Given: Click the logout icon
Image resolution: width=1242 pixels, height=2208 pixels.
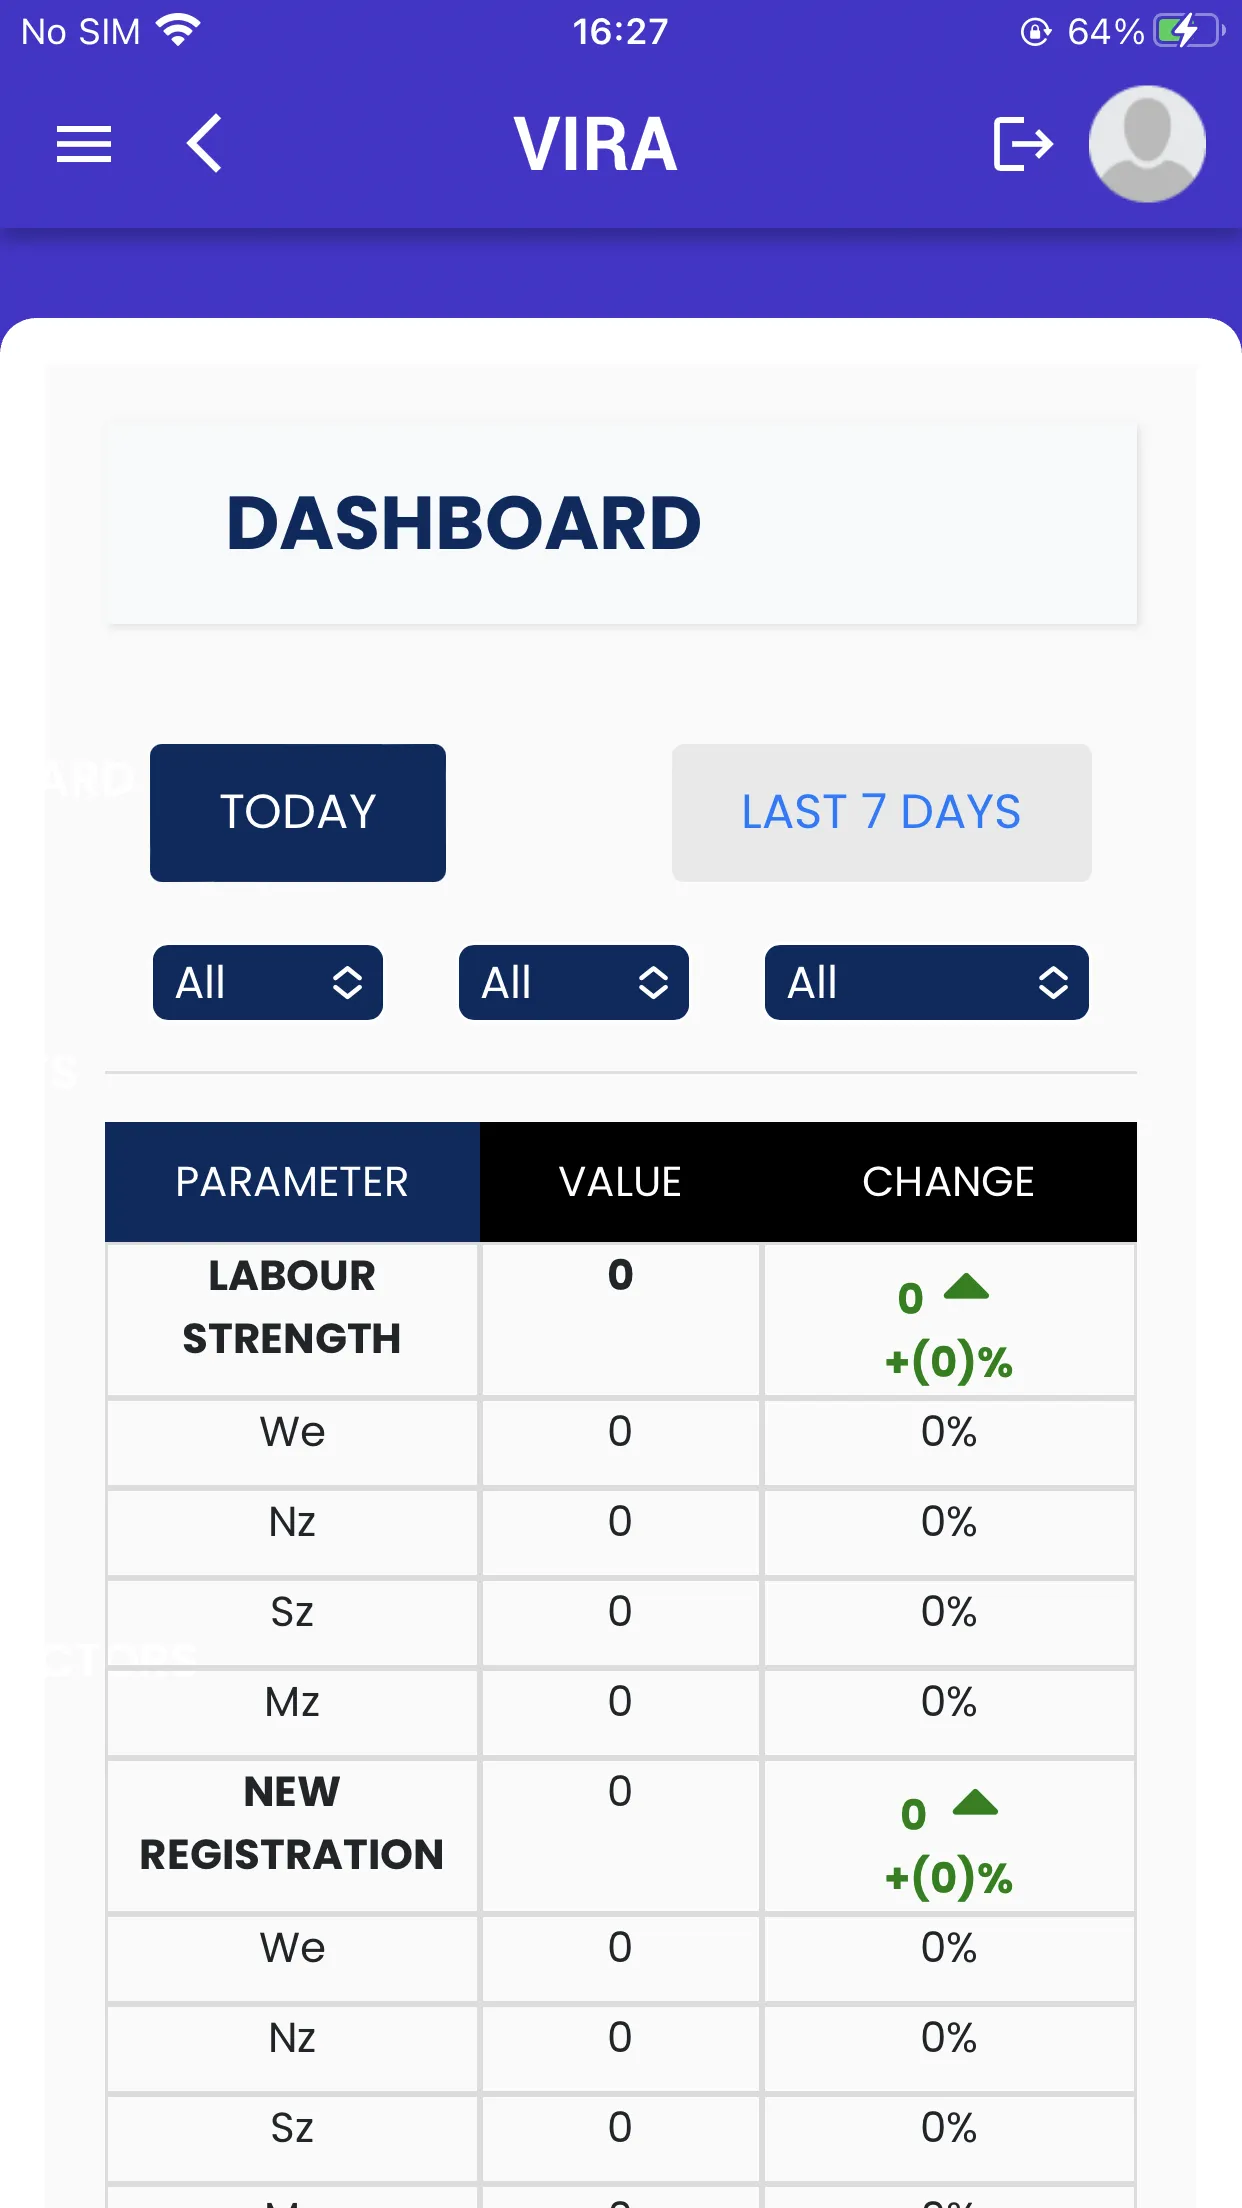Looking at the screenshot, I should coord(1023,144).
